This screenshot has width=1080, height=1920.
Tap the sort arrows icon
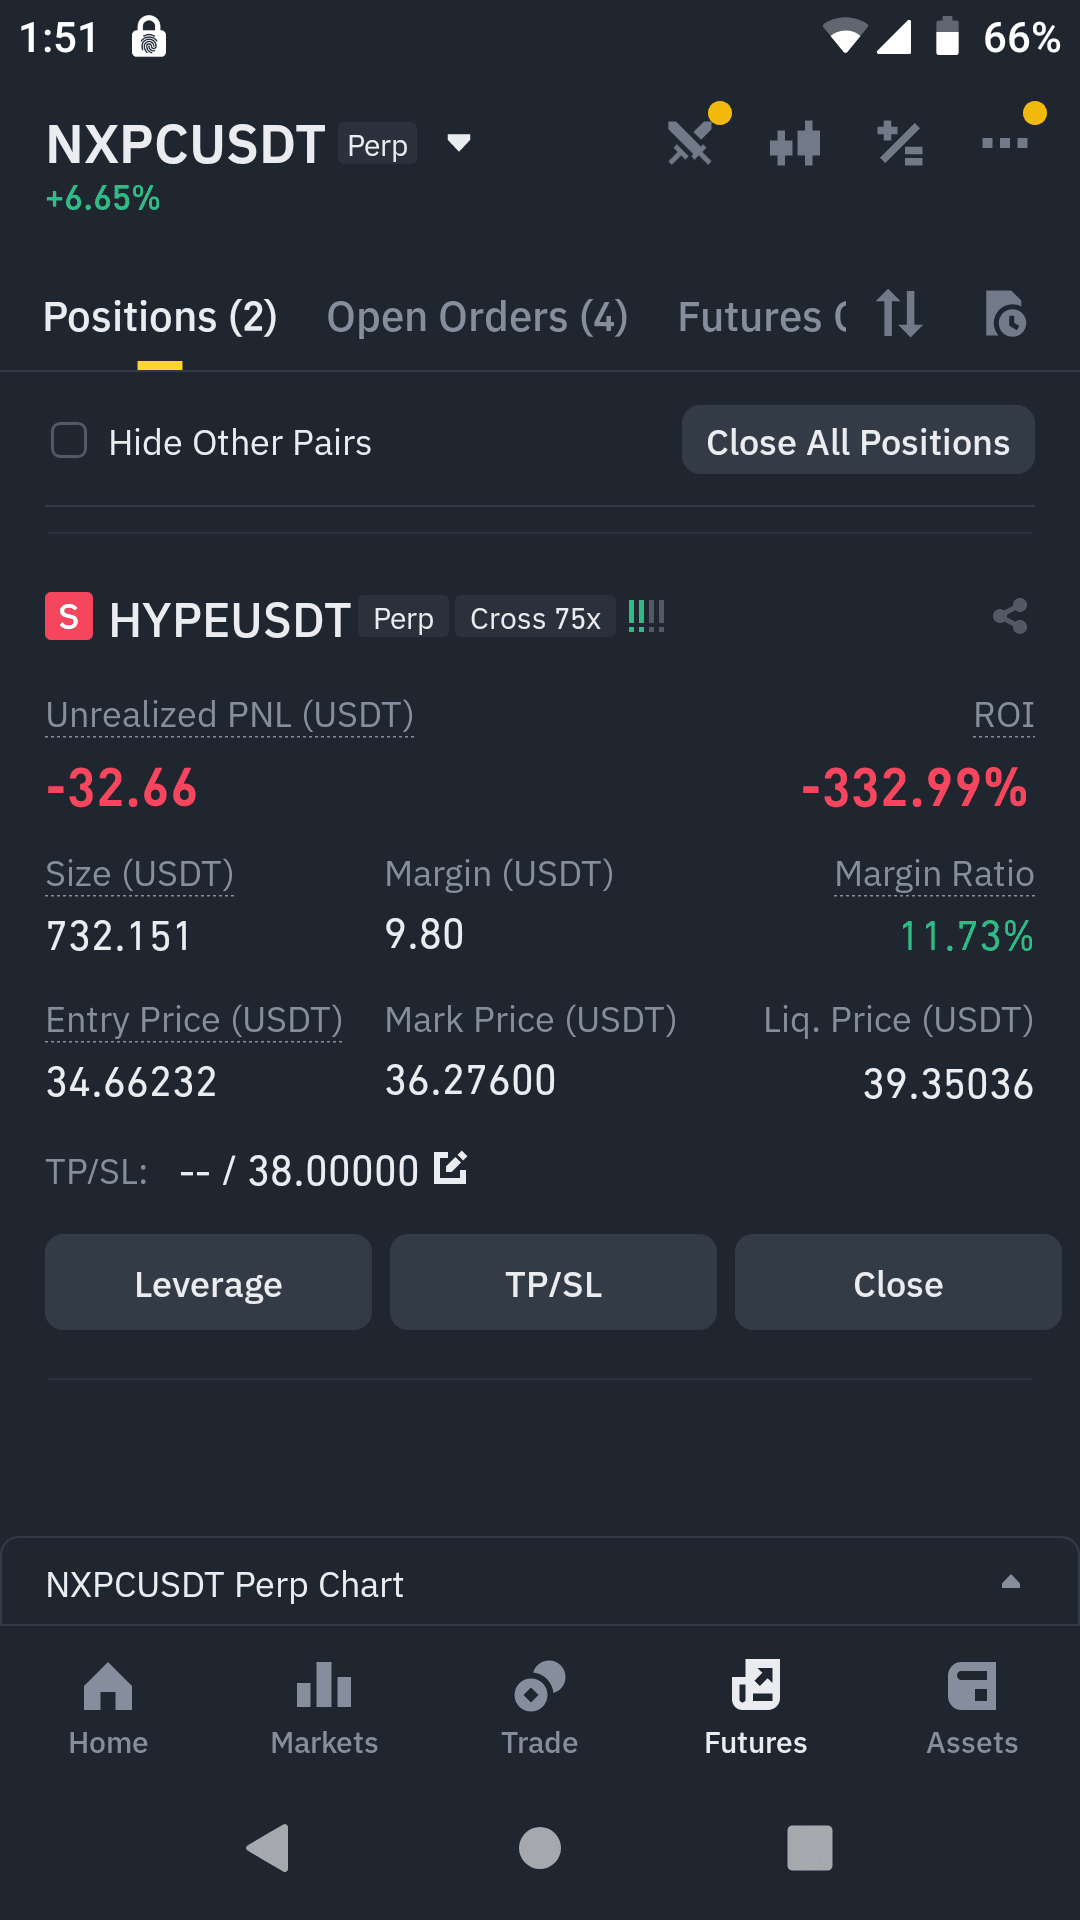898,313
